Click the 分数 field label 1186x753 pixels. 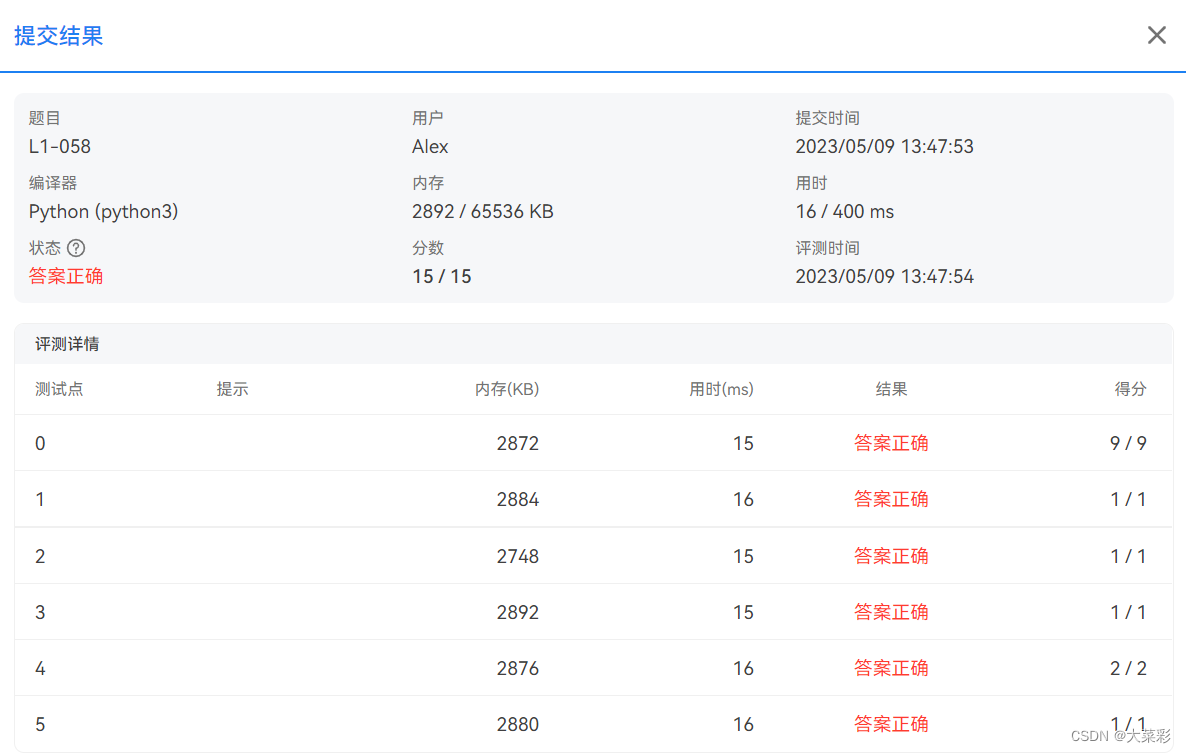click(427, 248)
